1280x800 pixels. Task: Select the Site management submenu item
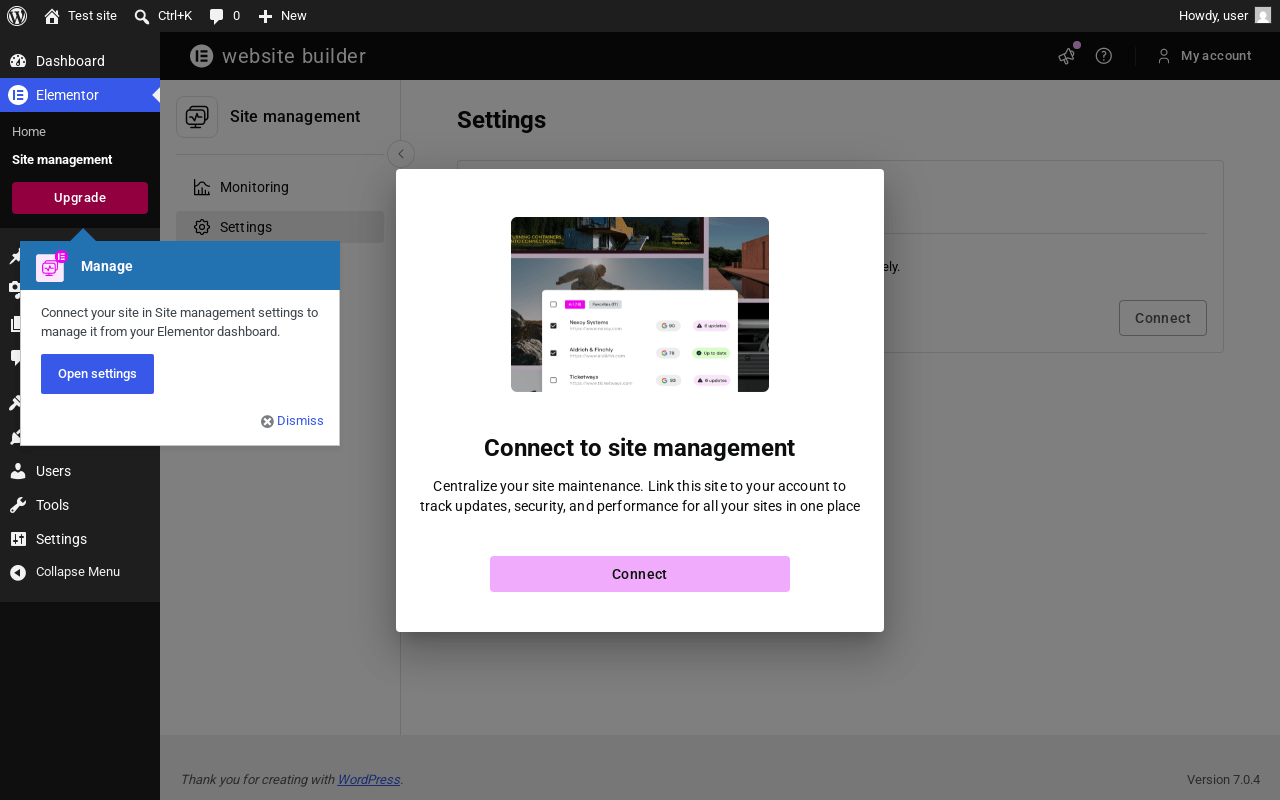click(62, 160)
